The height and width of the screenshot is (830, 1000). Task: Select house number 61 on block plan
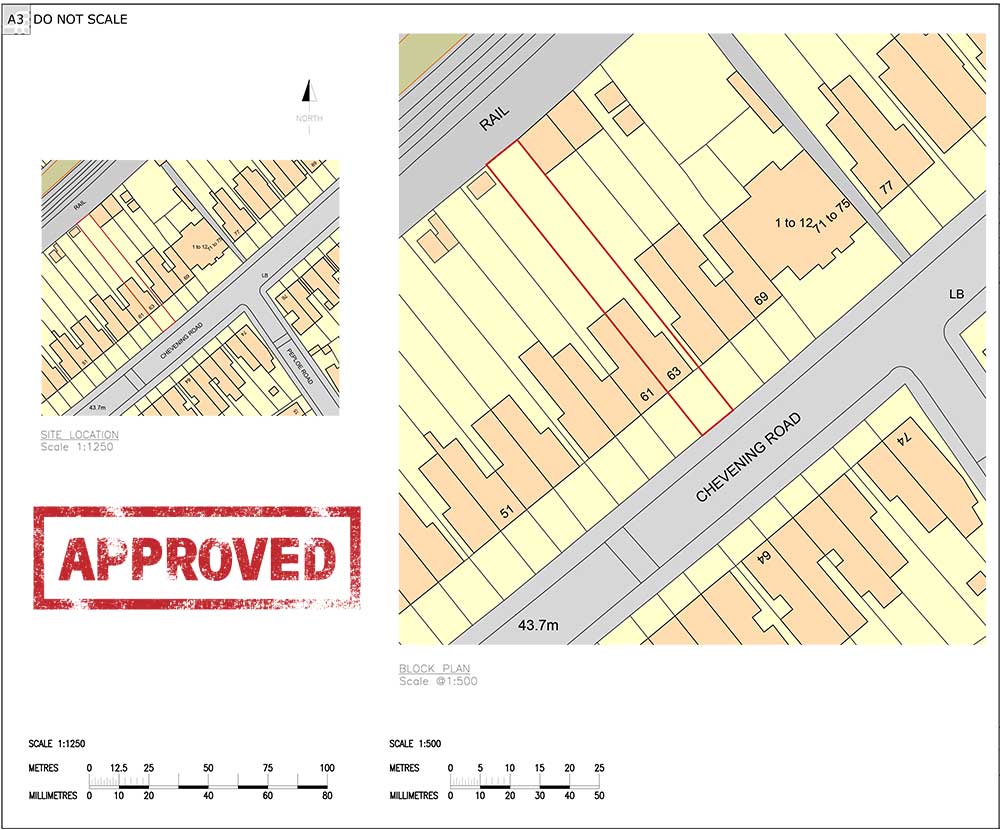click(647, 394)
